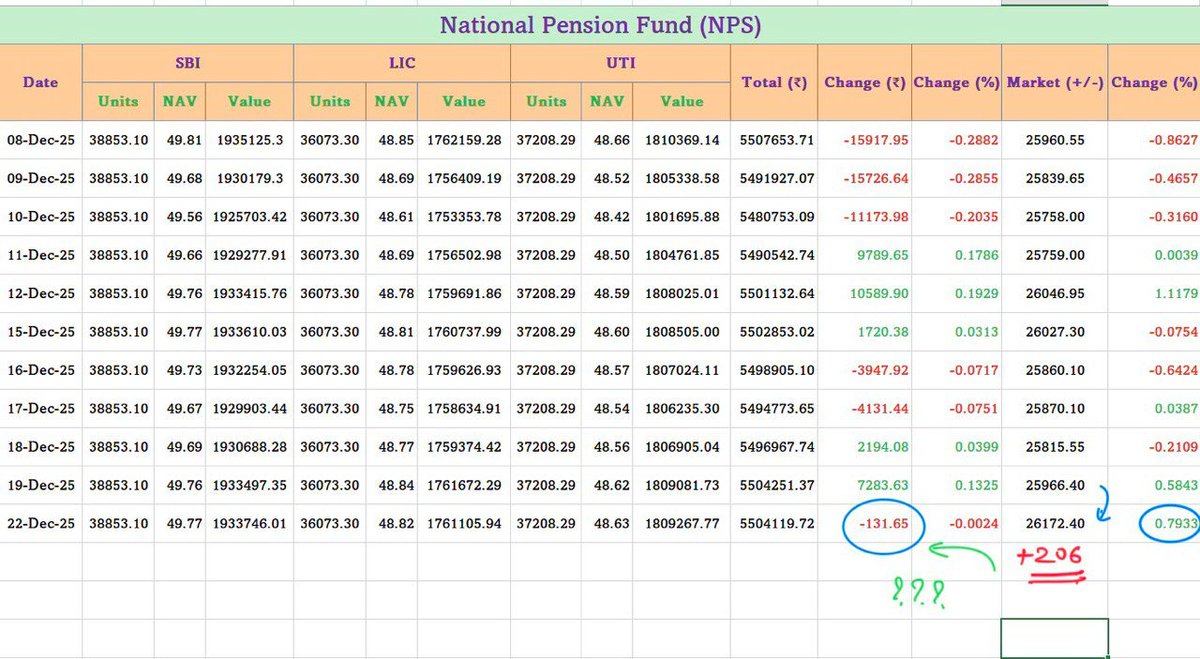Select the Units header under UTI
Screen dimensions: 1200x659
[x=546, y=101]
